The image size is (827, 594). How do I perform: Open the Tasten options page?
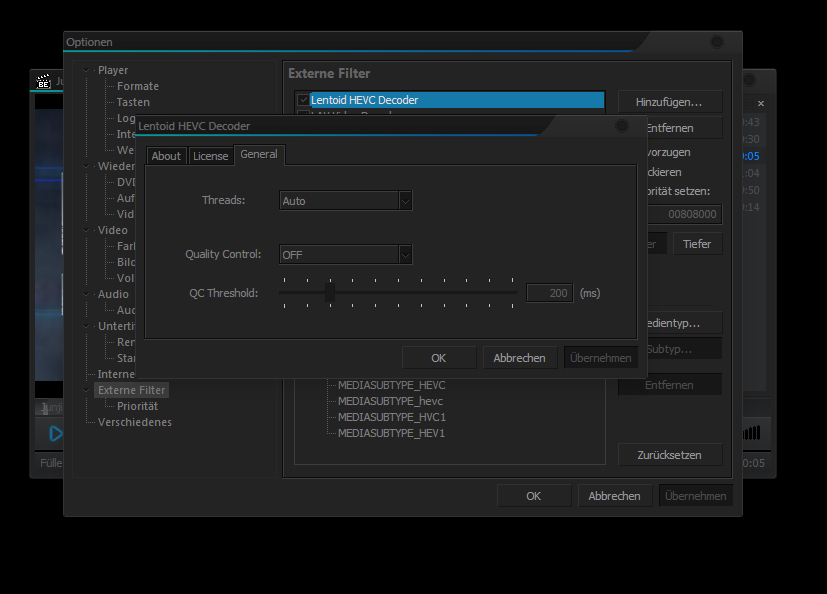coord(133,102)
